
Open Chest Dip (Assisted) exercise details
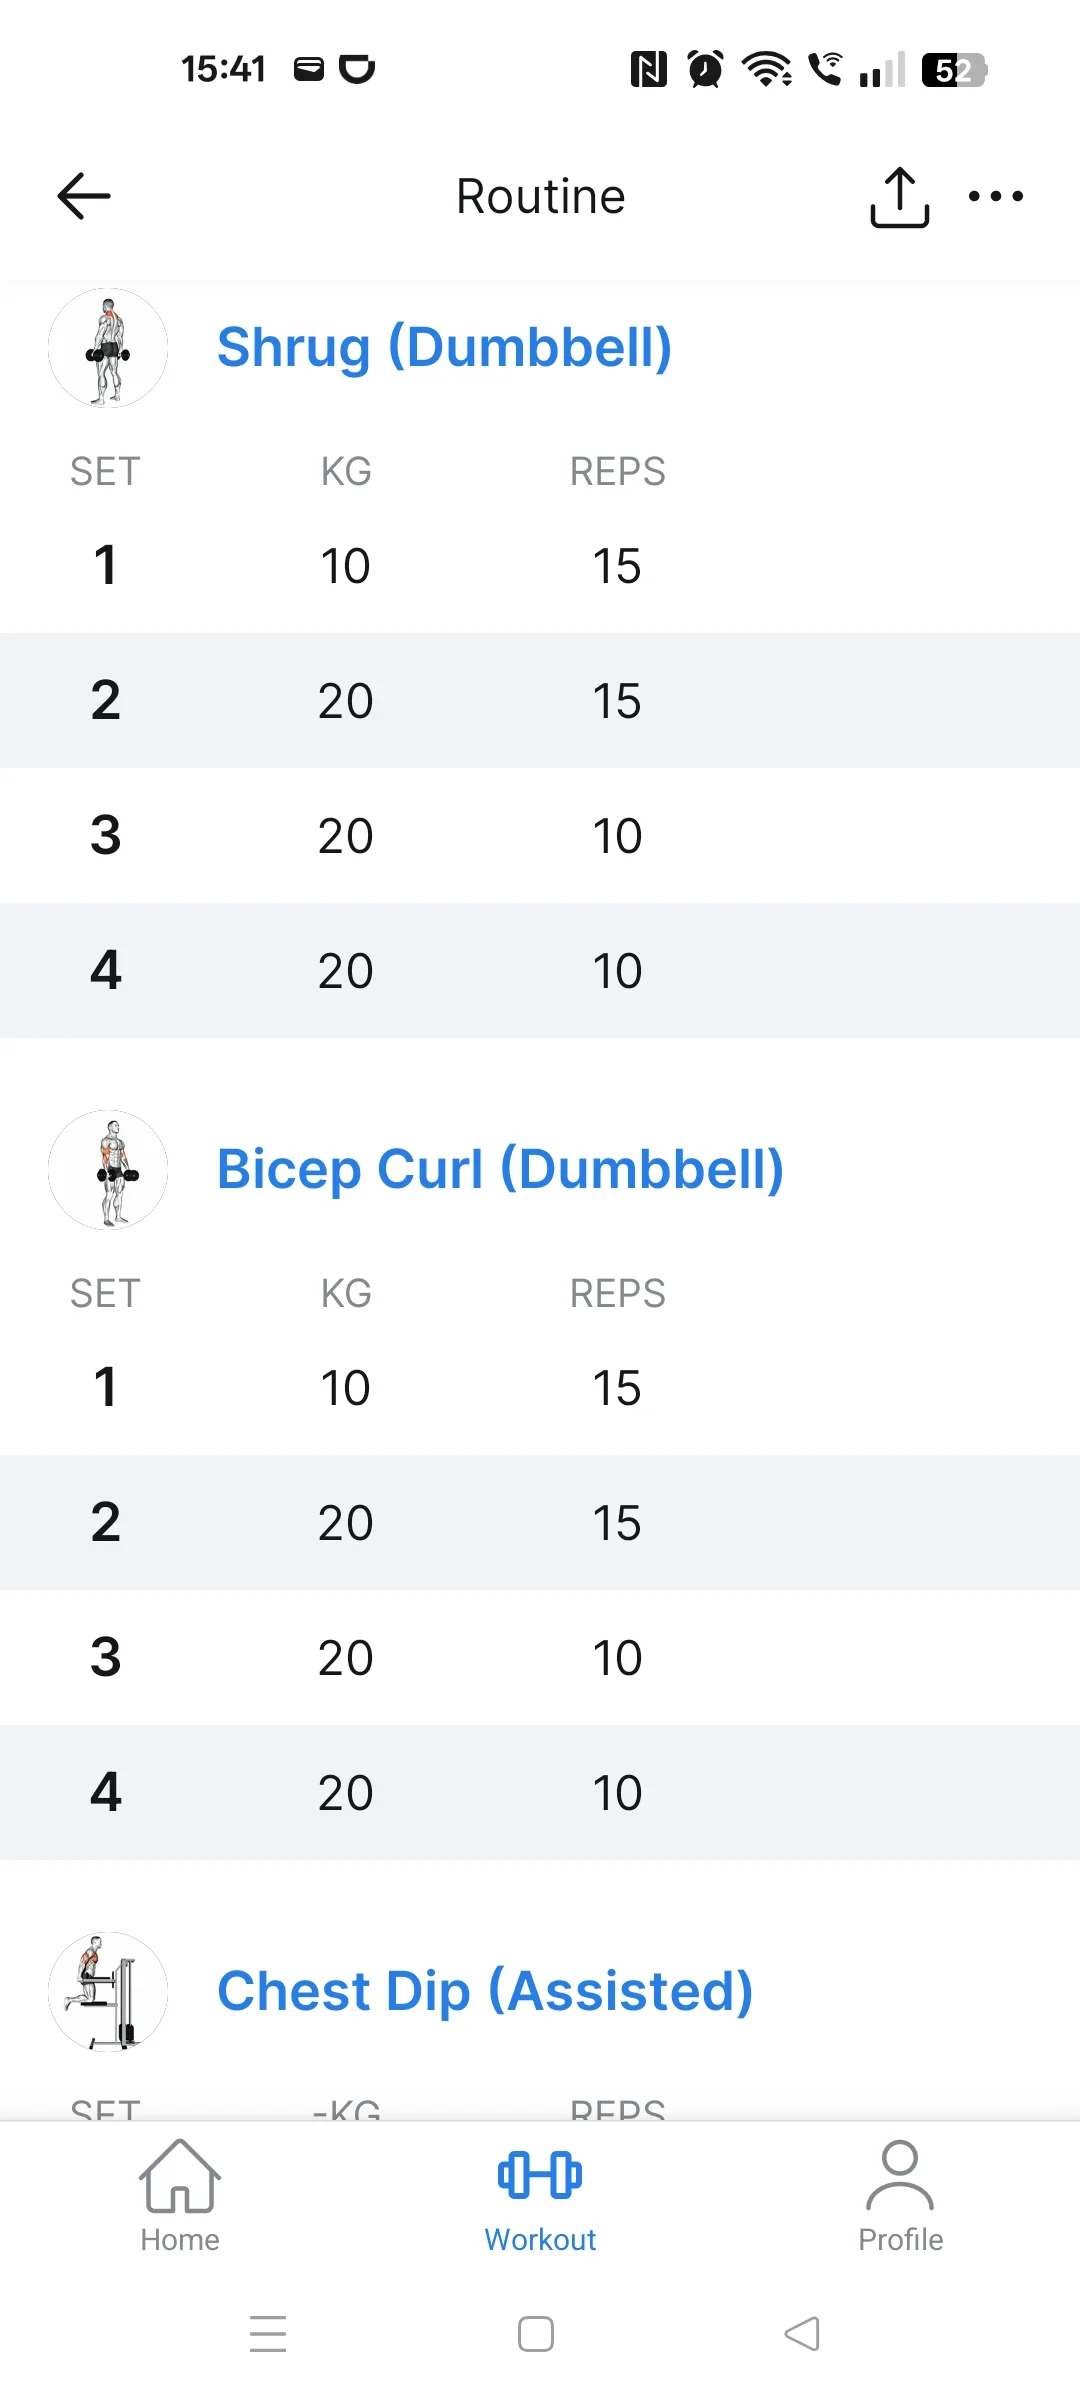485,1992
